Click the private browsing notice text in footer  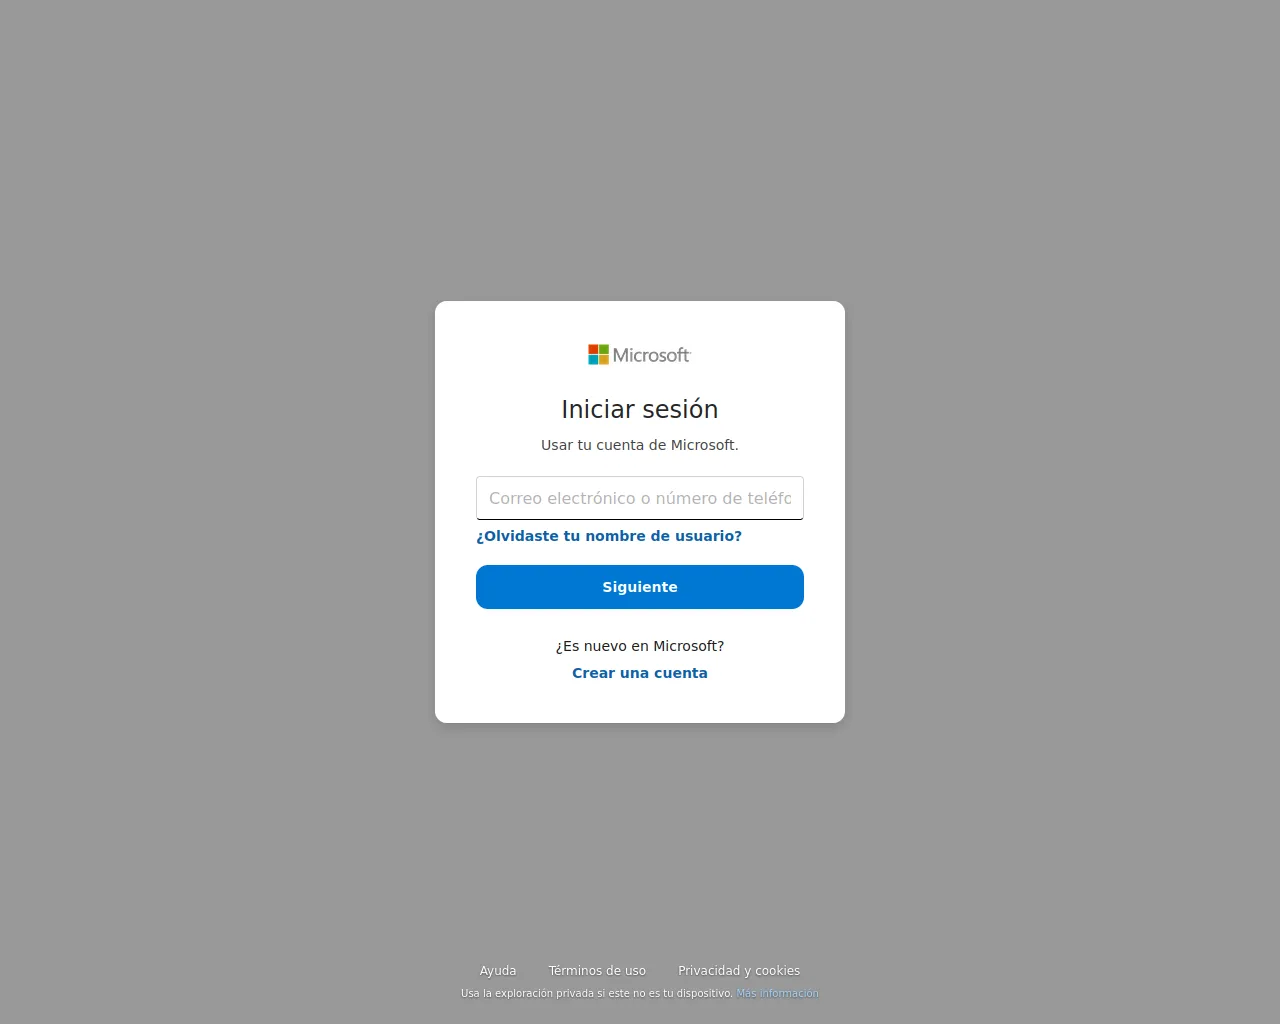point(597,993)
